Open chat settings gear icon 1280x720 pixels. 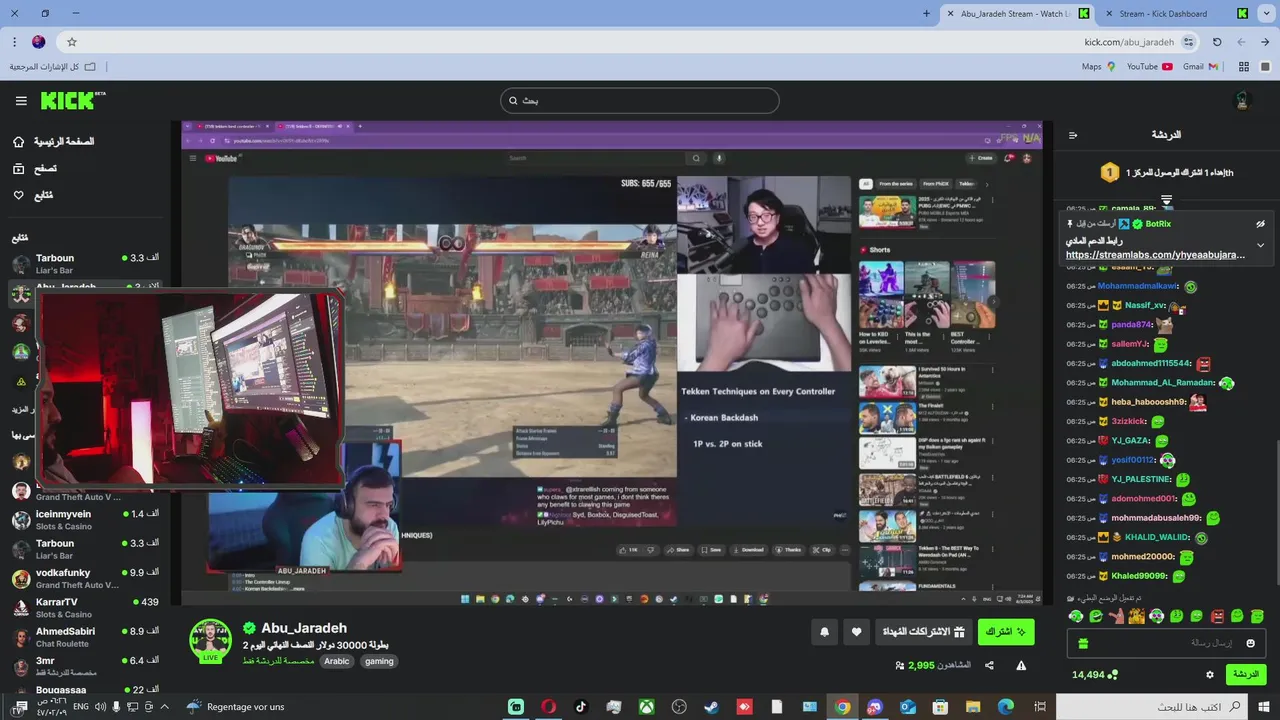point(1210,675)
